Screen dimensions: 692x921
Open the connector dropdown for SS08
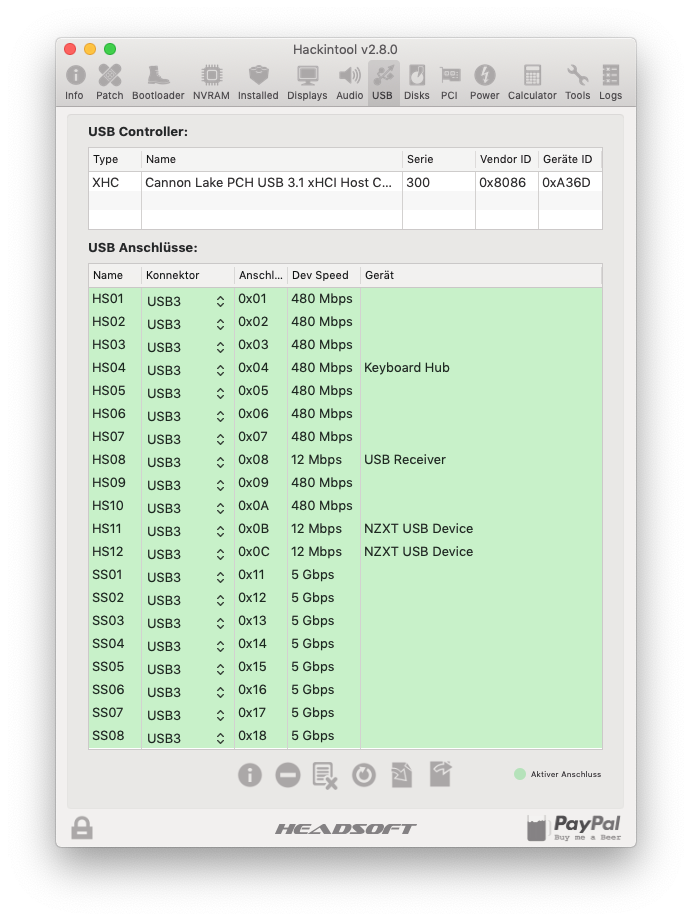coord(186,738)
